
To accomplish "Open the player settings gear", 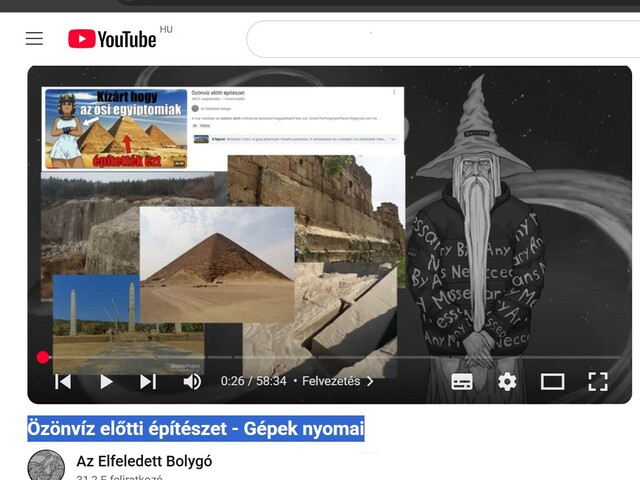I will tap(507, 381).
